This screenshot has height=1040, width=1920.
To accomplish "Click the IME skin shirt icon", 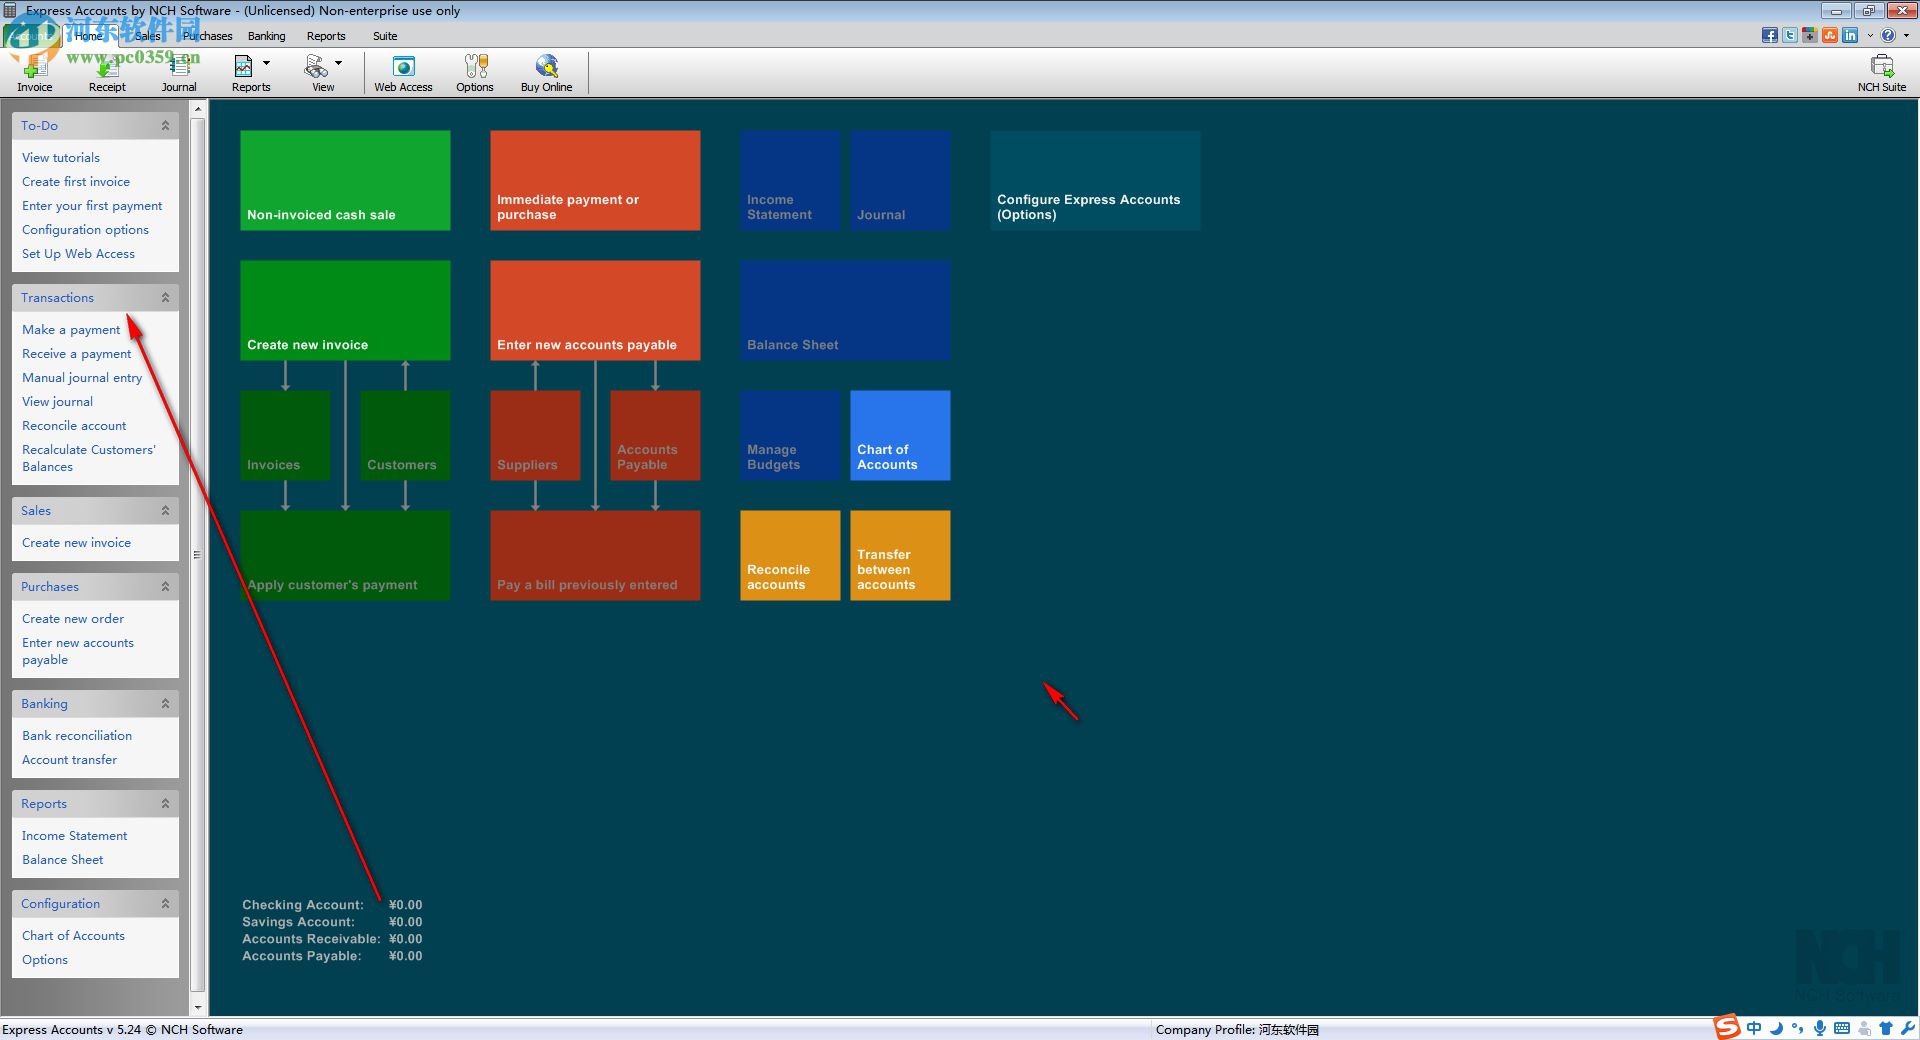I will point(1886,1028).
